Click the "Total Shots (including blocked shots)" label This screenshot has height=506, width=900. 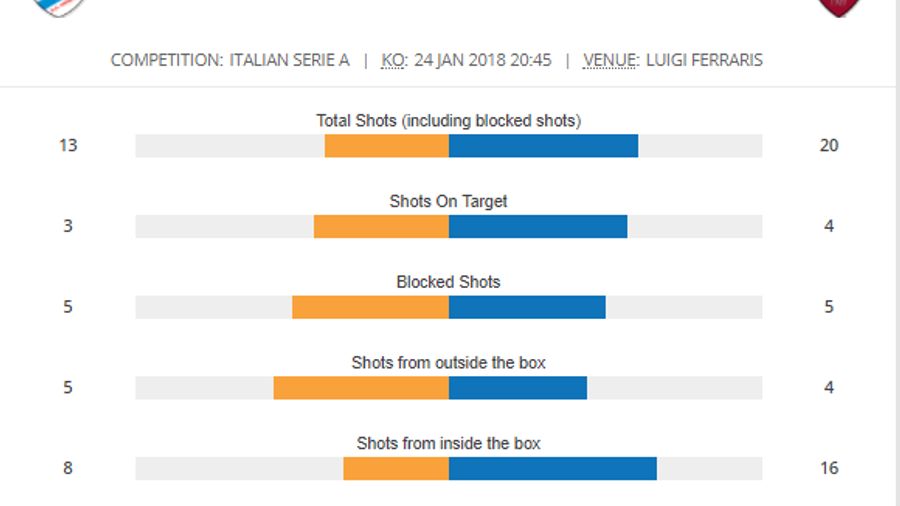coord(448,121)
